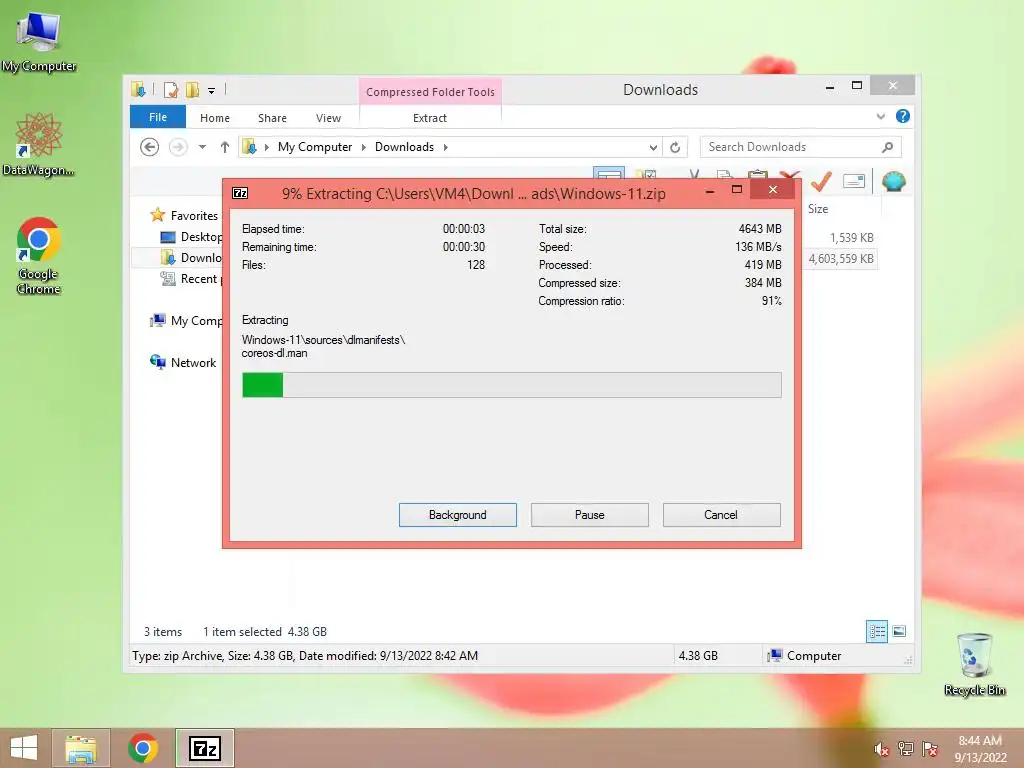Expand the arrow after Downloads breadcrumb

445,147
